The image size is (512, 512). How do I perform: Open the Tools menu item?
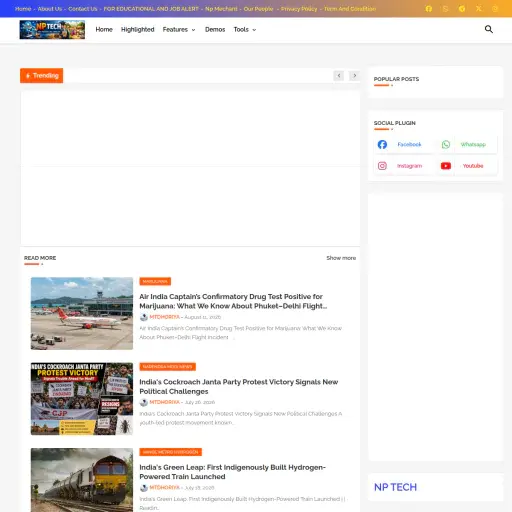241,30
